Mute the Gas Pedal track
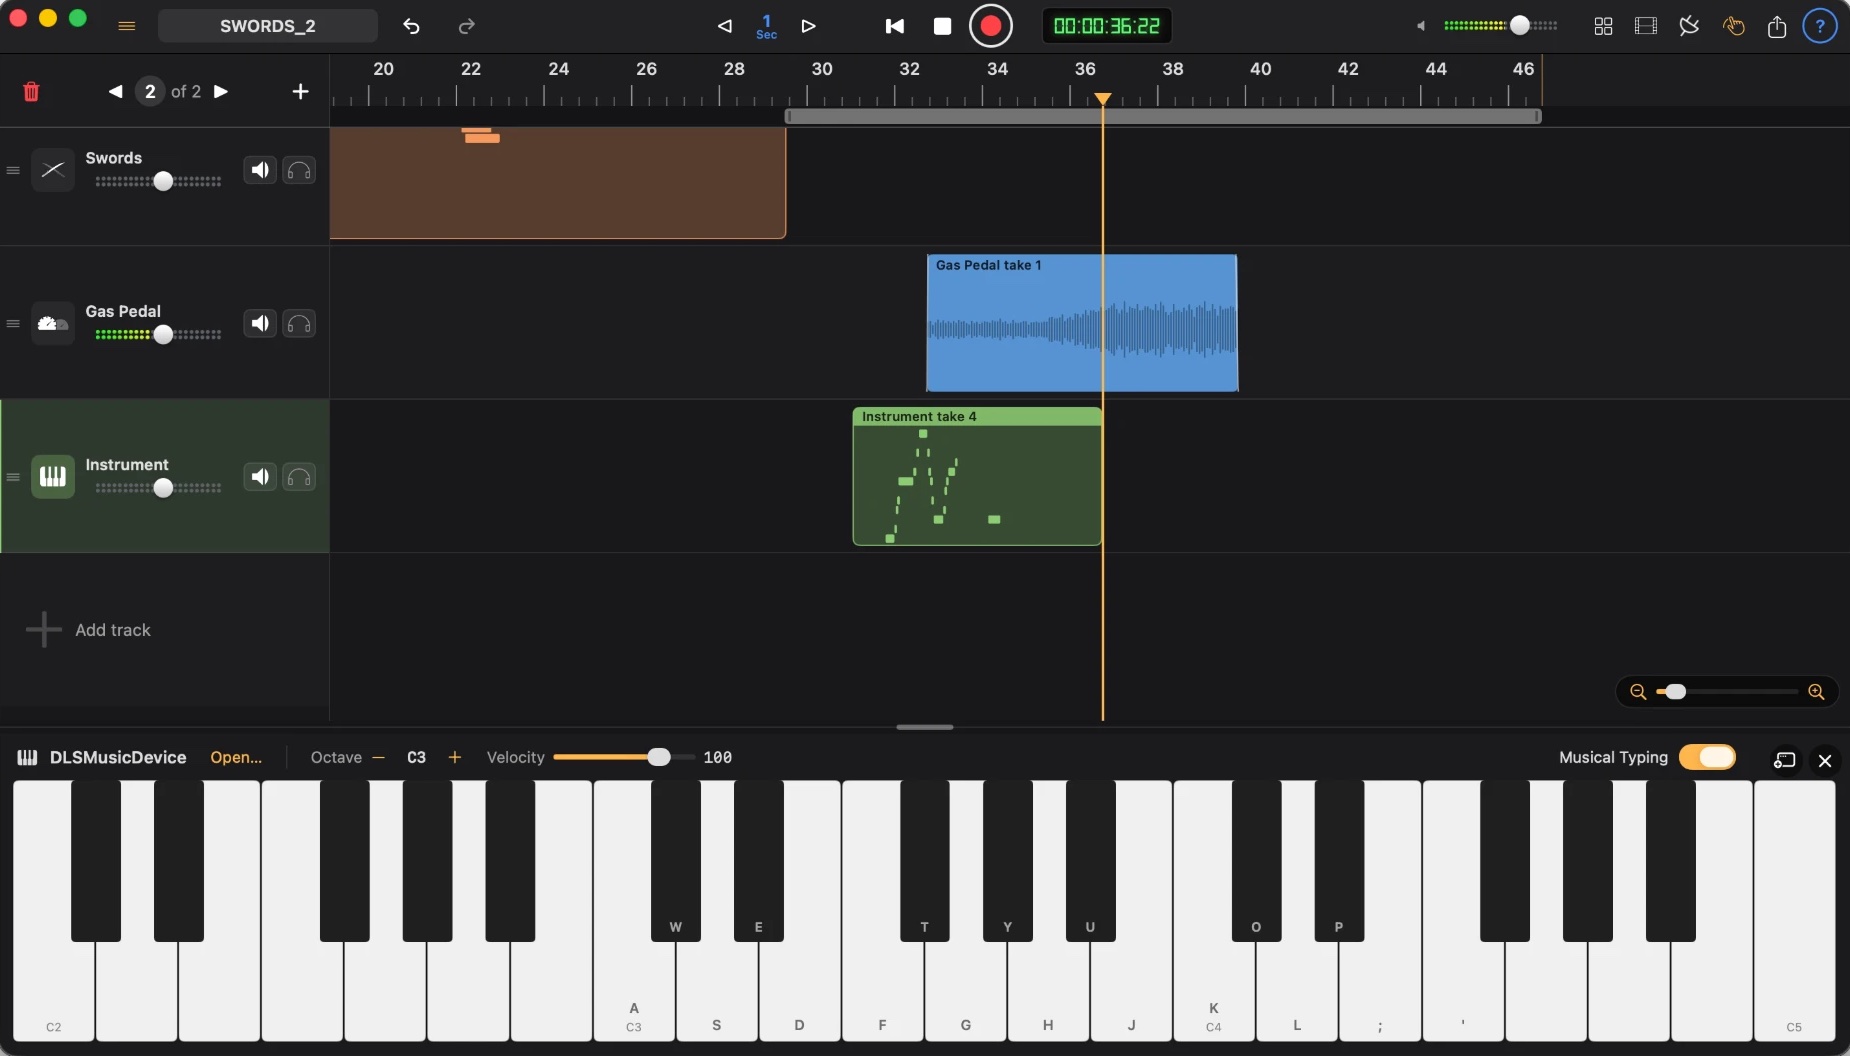 pyautogui.click(x=260, y=323)
